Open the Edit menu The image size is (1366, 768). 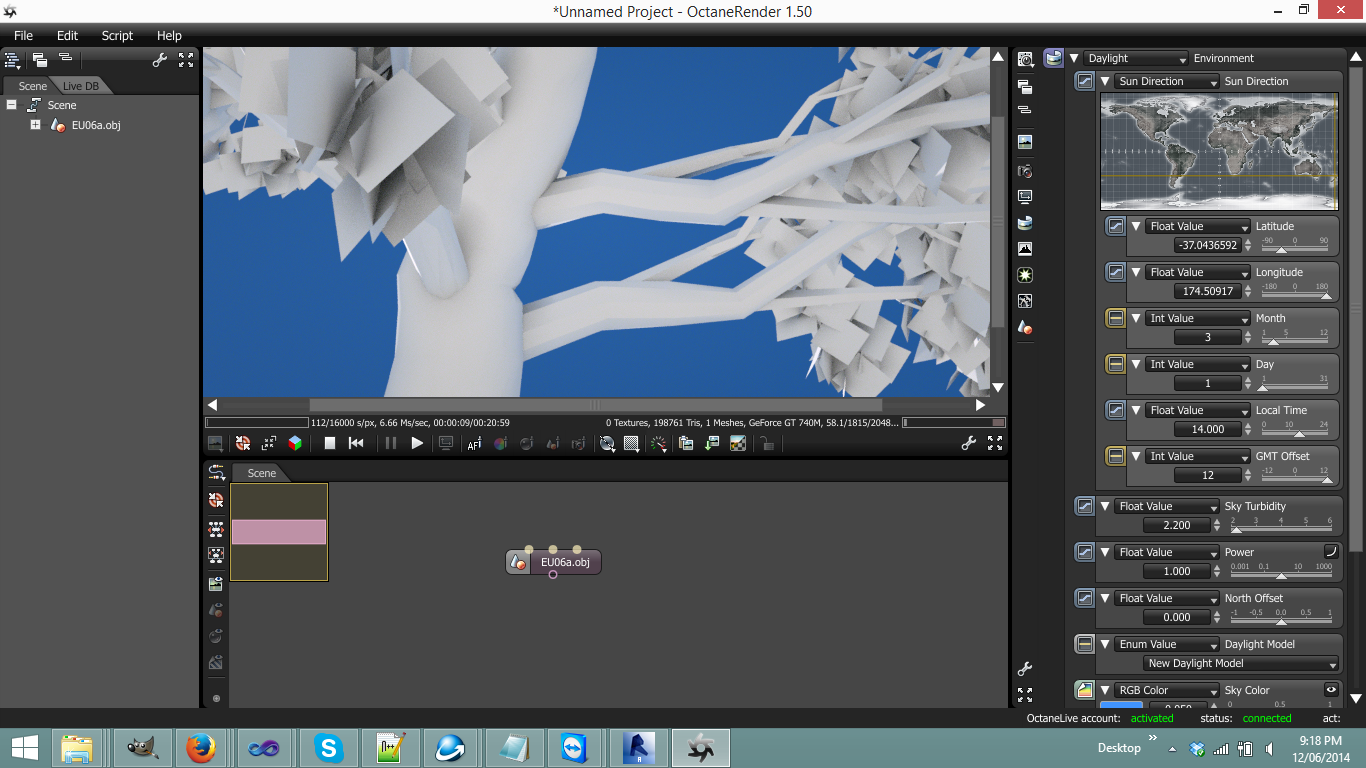coord(67,36)
